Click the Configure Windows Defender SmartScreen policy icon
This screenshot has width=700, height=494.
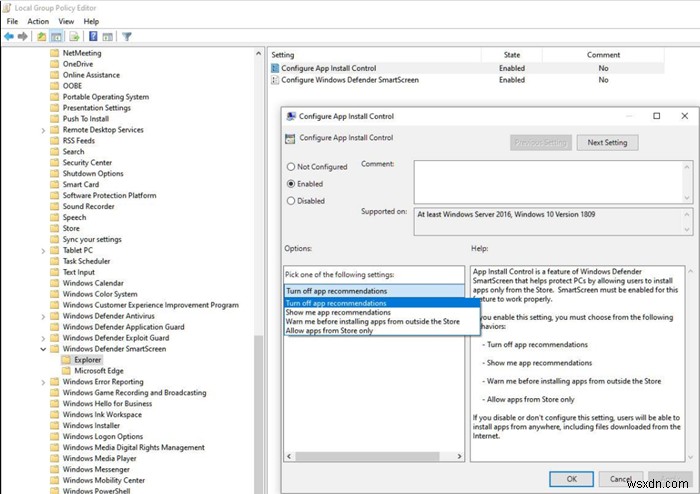[x=275, y=80]
